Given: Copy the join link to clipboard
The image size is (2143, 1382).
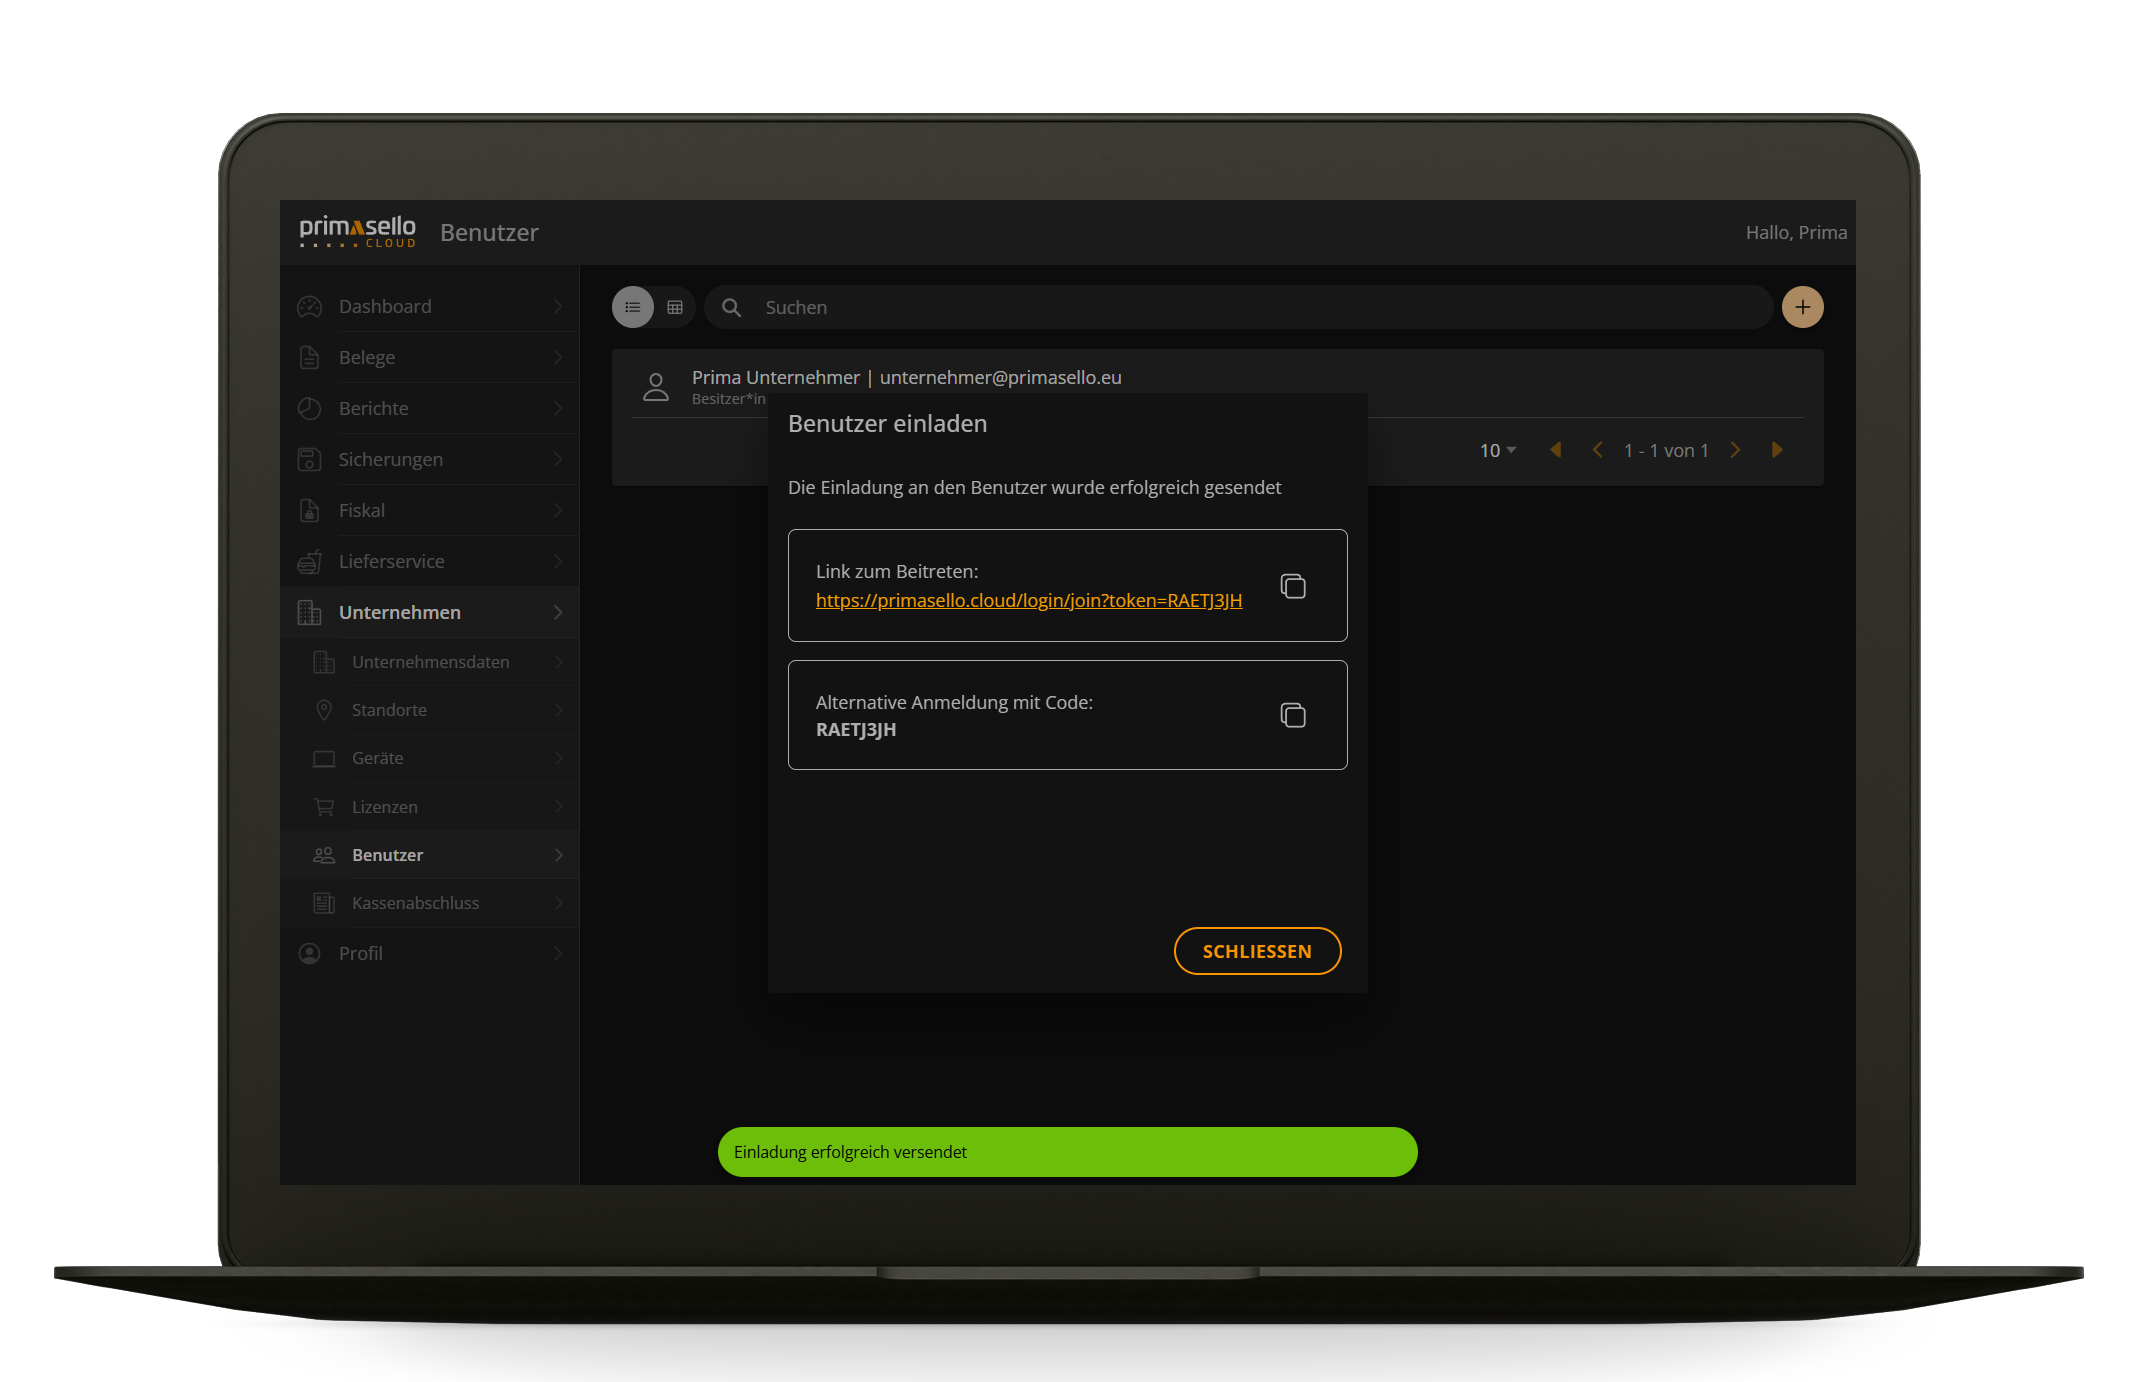Looking at the screenshot, I should [1293, 586].
